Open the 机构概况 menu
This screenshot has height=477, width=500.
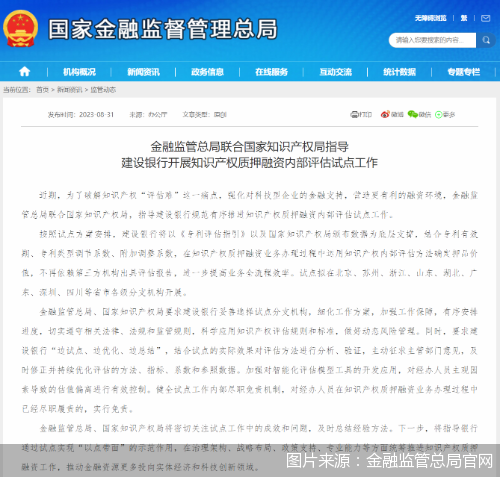point(79,72)
